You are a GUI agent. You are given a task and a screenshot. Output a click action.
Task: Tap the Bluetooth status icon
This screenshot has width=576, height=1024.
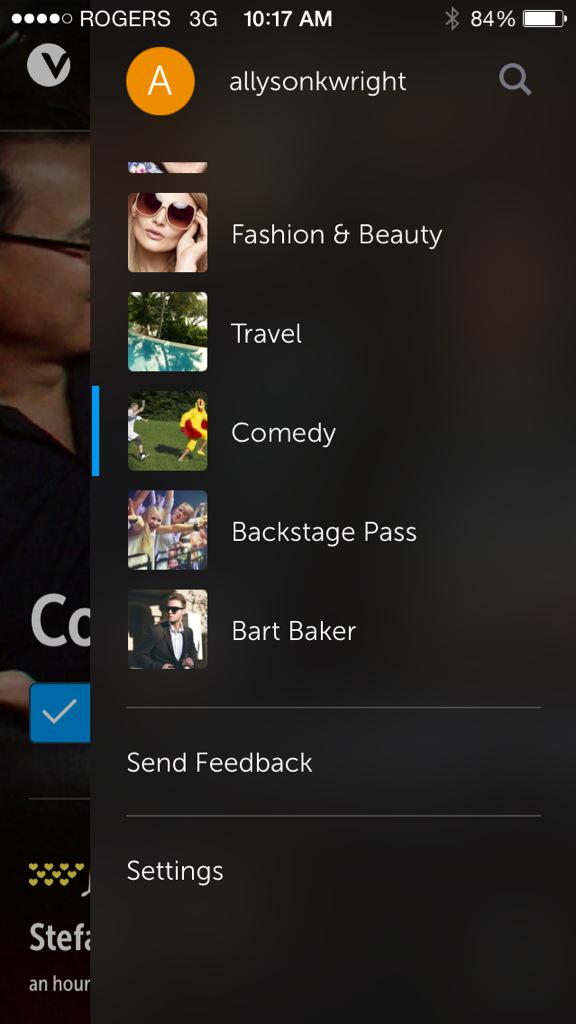452,18
